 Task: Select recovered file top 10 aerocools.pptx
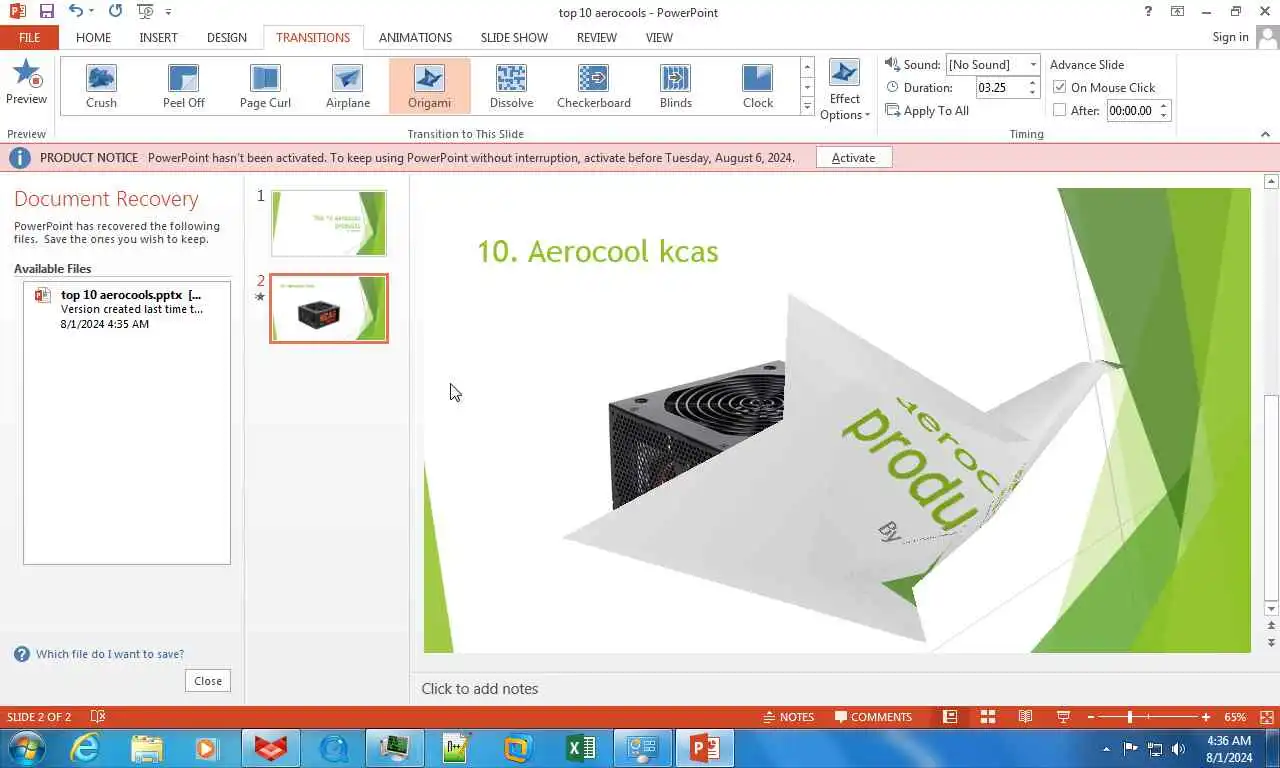pyautogui.click(x=127, y=309)
